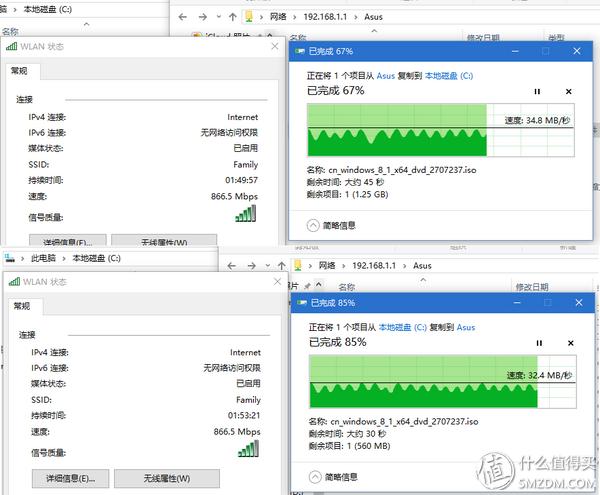This screenshot has height=495, width=600.
Task: Click the 67% transfer speed graph
Action: pos(441,130)
